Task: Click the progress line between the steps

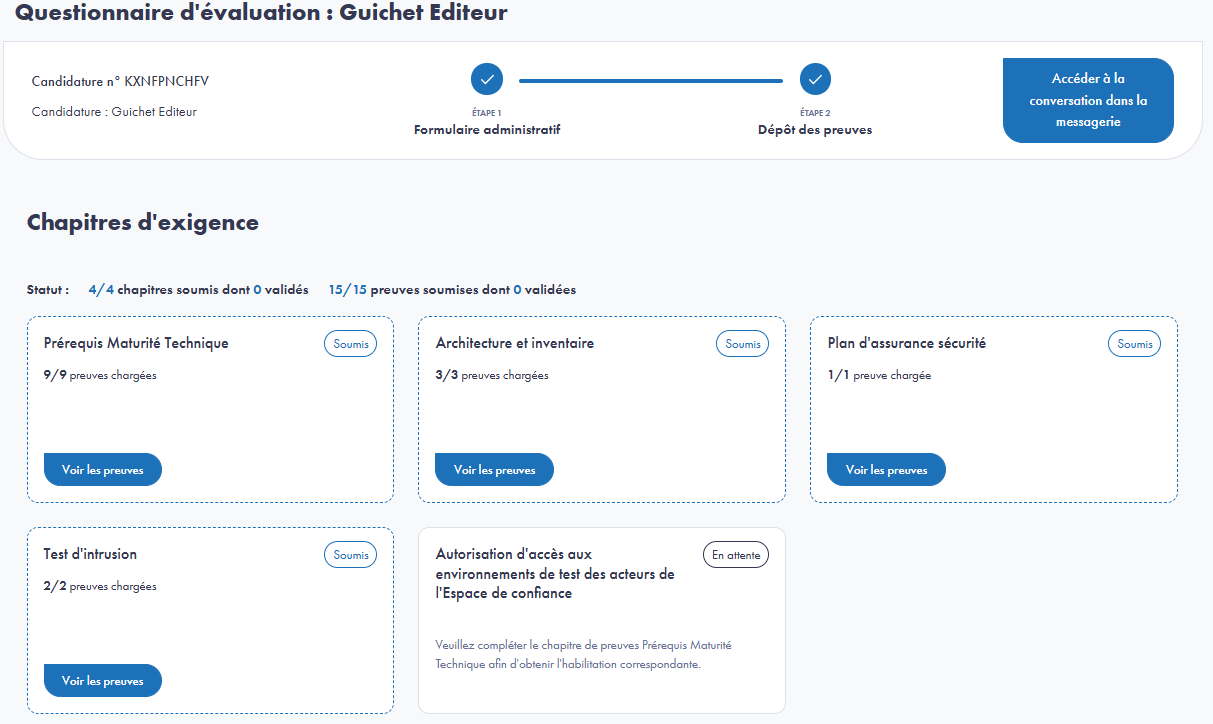Action: [x=650, y=80]
